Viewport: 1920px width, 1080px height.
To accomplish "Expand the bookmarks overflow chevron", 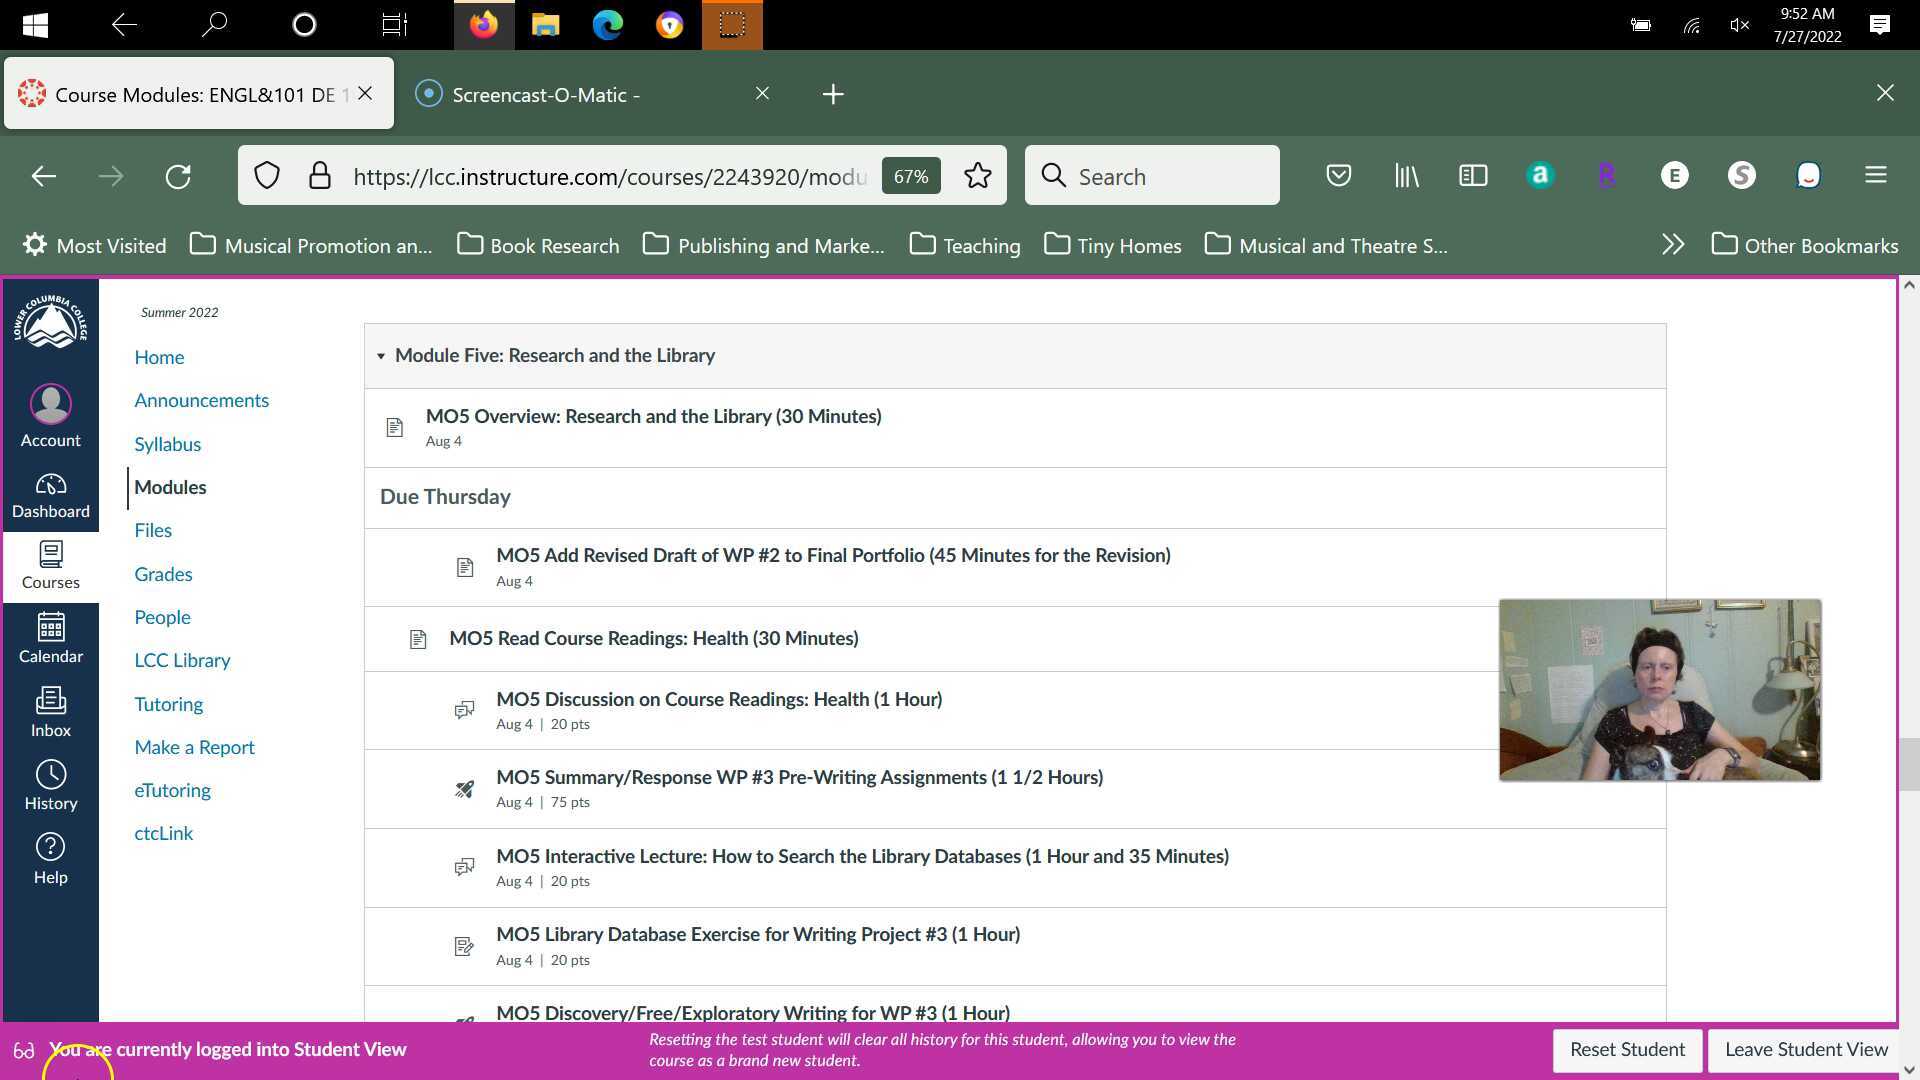I will pyautogui.click(x=1673, y=244).
